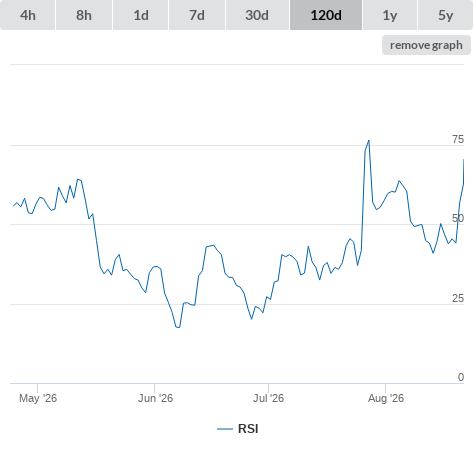Screen dimensions: 474x455
Task: Click the remove graph button
Action: point(426,45)
